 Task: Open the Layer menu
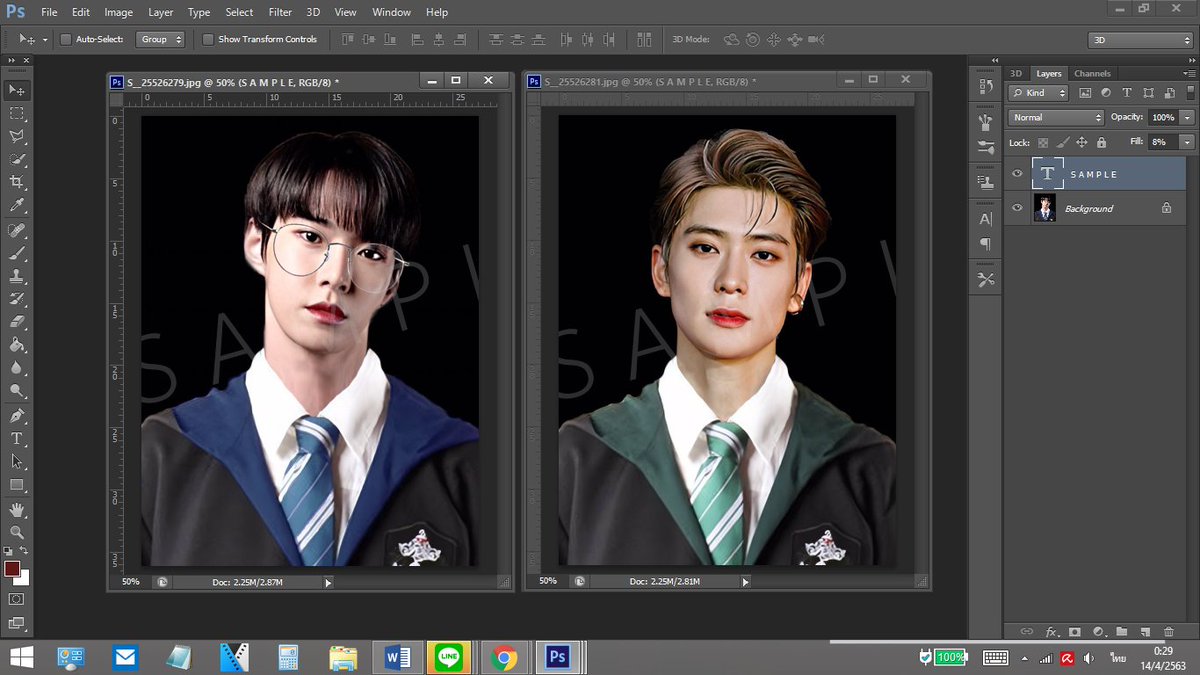(x=160, y=12)
